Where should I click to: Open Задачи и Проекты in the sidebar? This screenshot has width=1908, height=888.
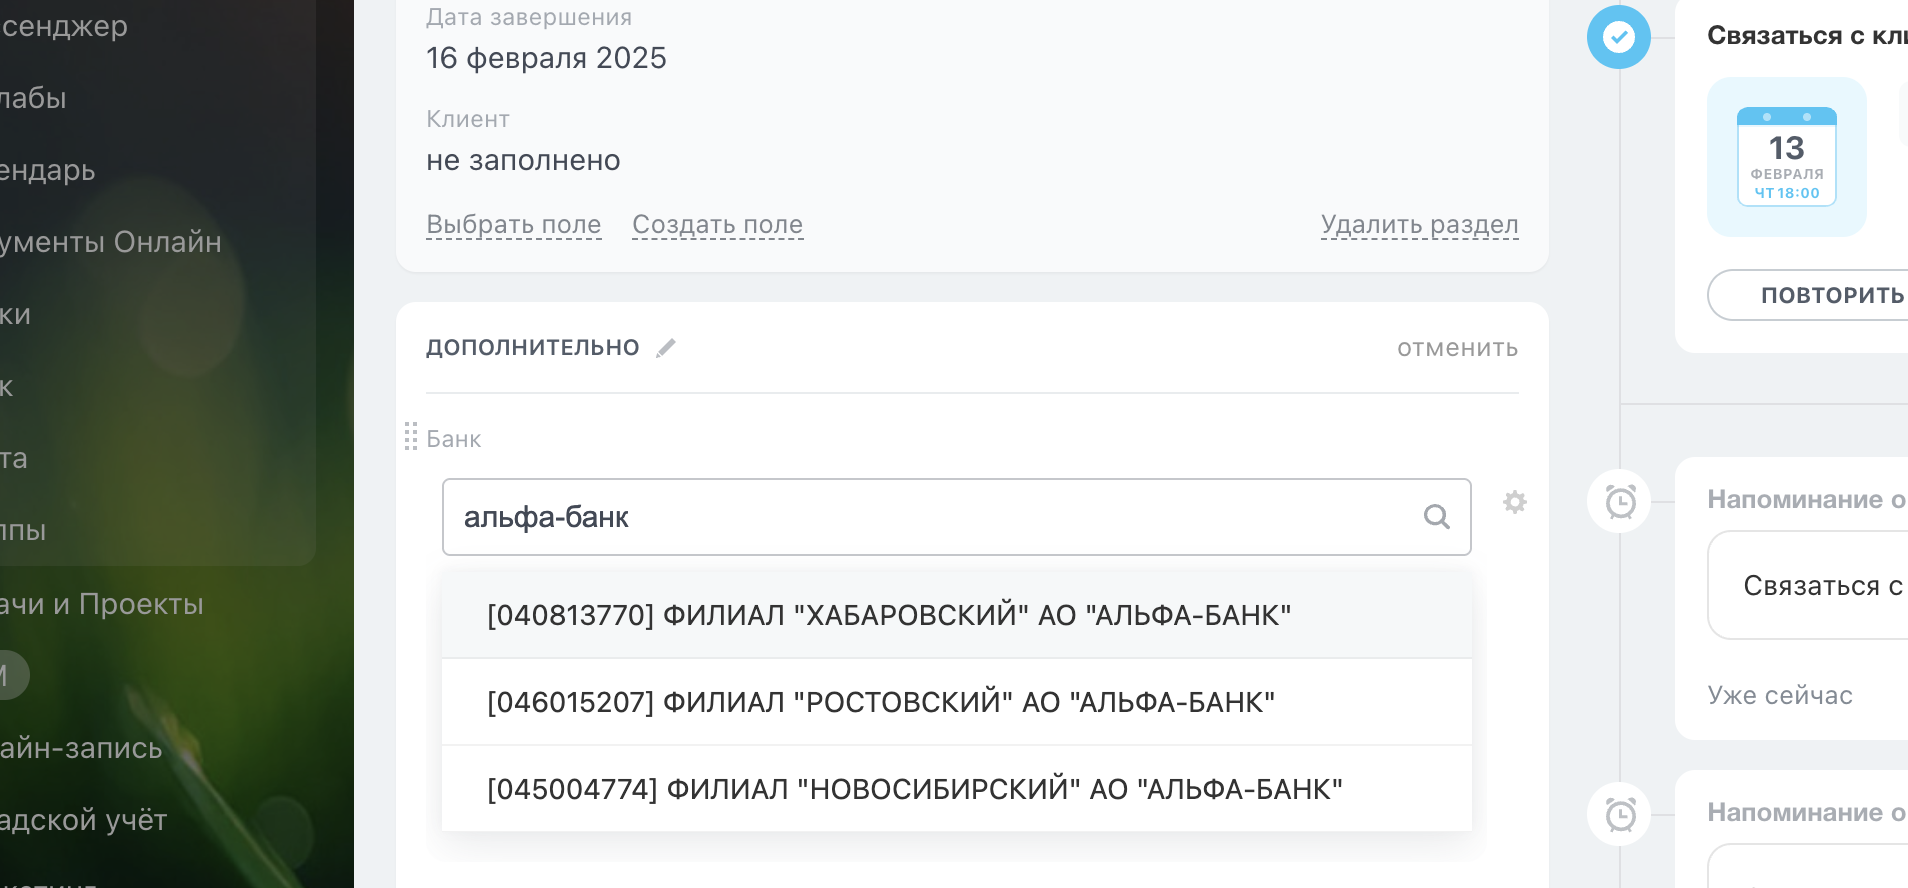pos(102,604)
